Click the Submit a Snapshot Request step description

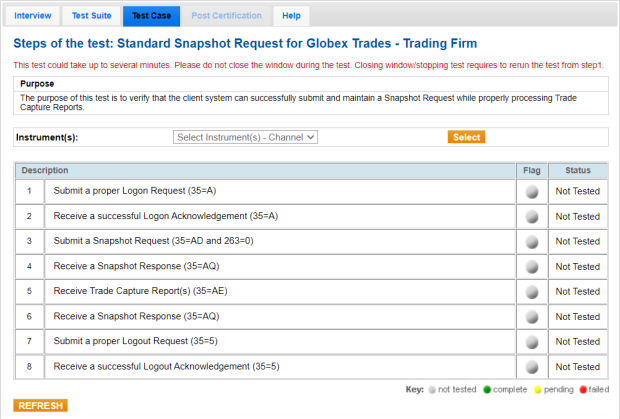tap(153, 241)
